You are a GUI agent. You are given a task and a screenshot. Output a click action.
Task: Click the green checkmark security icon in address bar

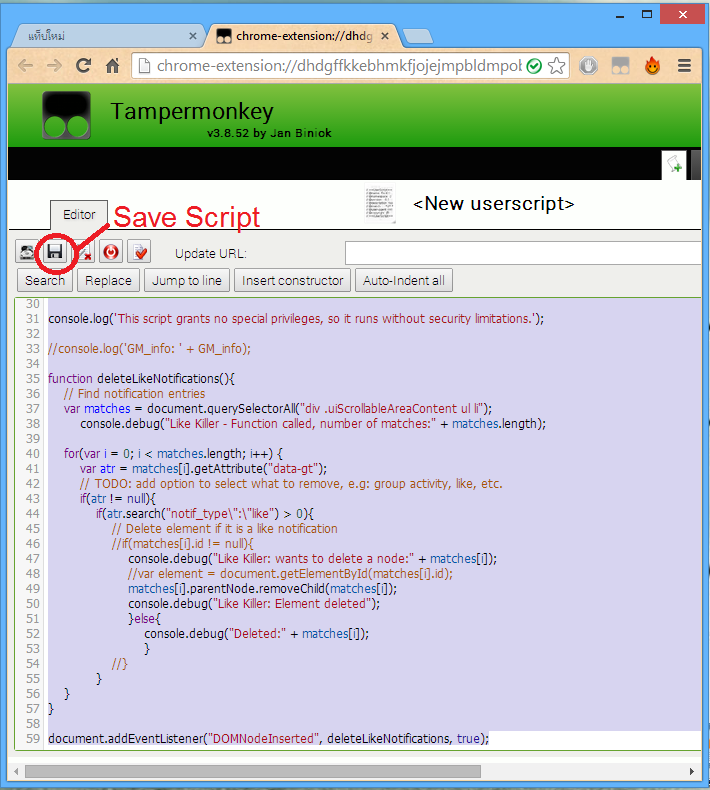point(534,66)
